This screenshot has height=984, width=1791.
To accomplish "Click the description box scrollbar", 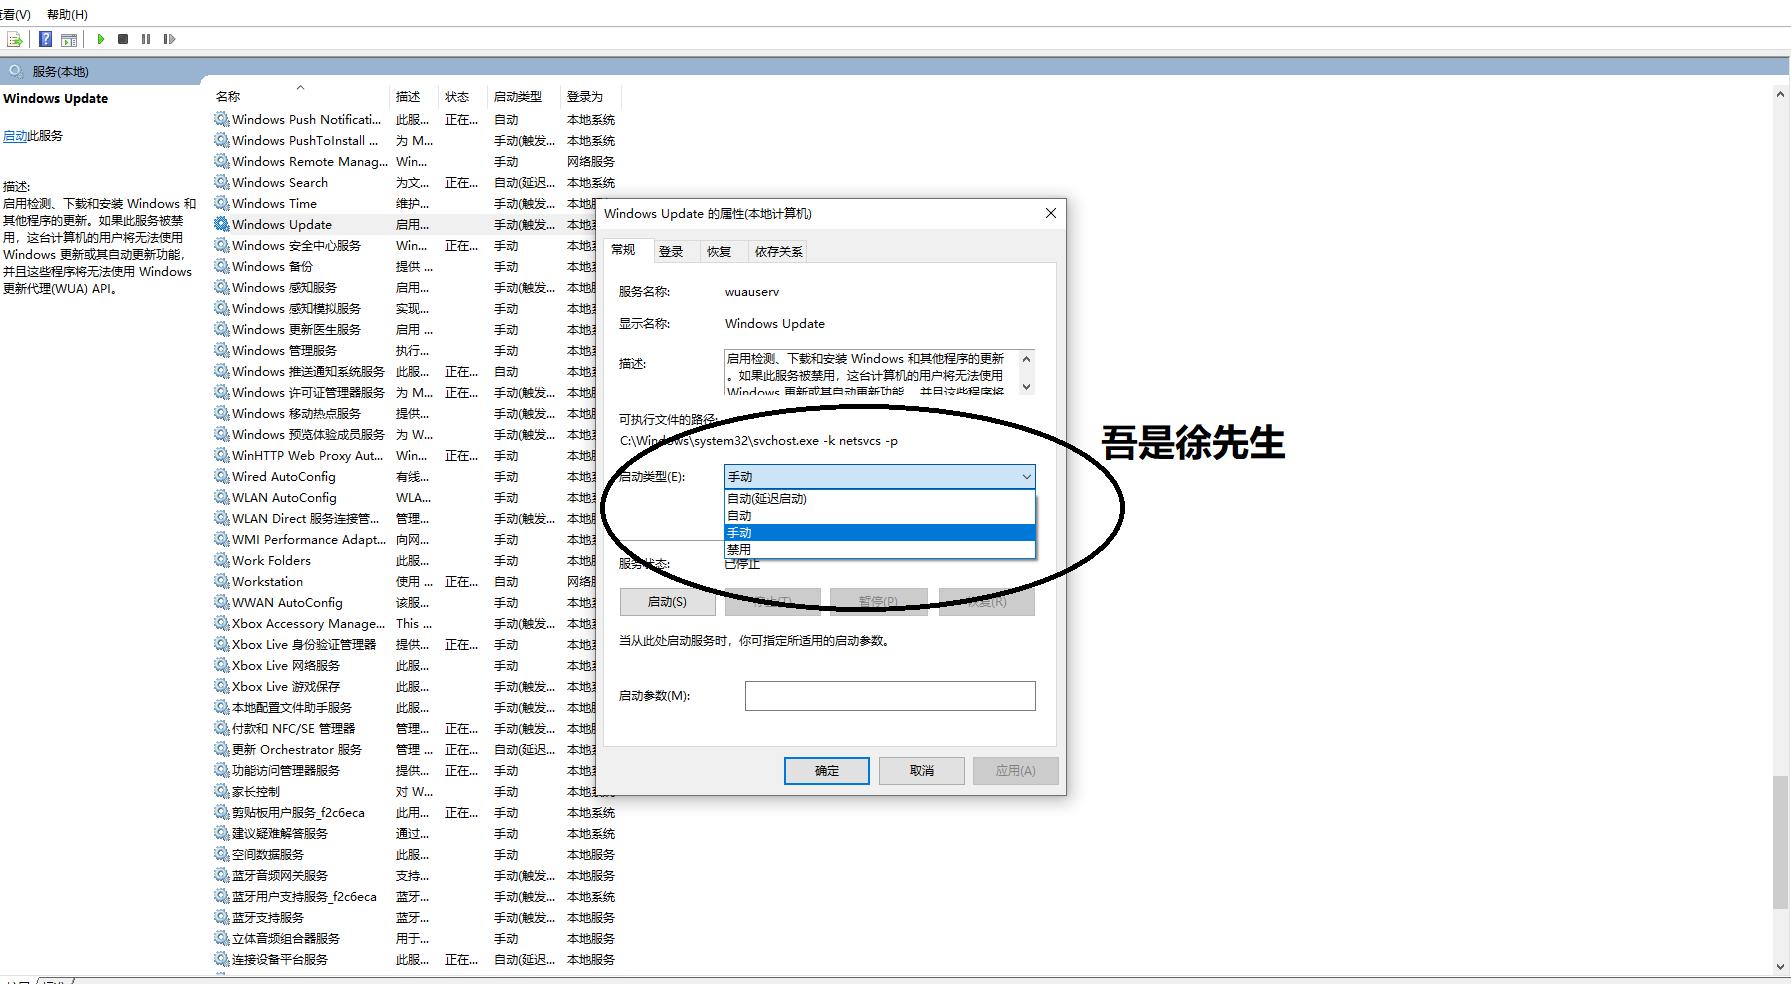I will point(1028,374).
